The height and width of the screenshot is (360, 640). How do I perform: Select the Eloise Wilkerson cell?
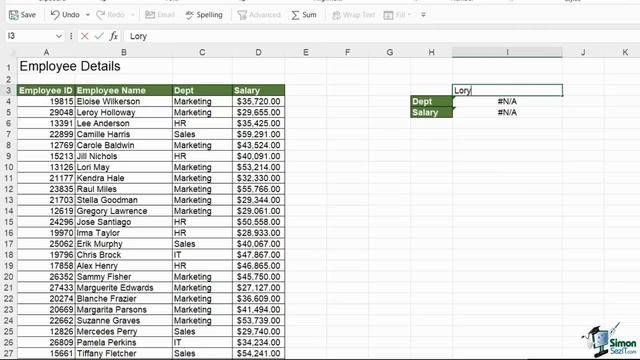pos(124,101)
